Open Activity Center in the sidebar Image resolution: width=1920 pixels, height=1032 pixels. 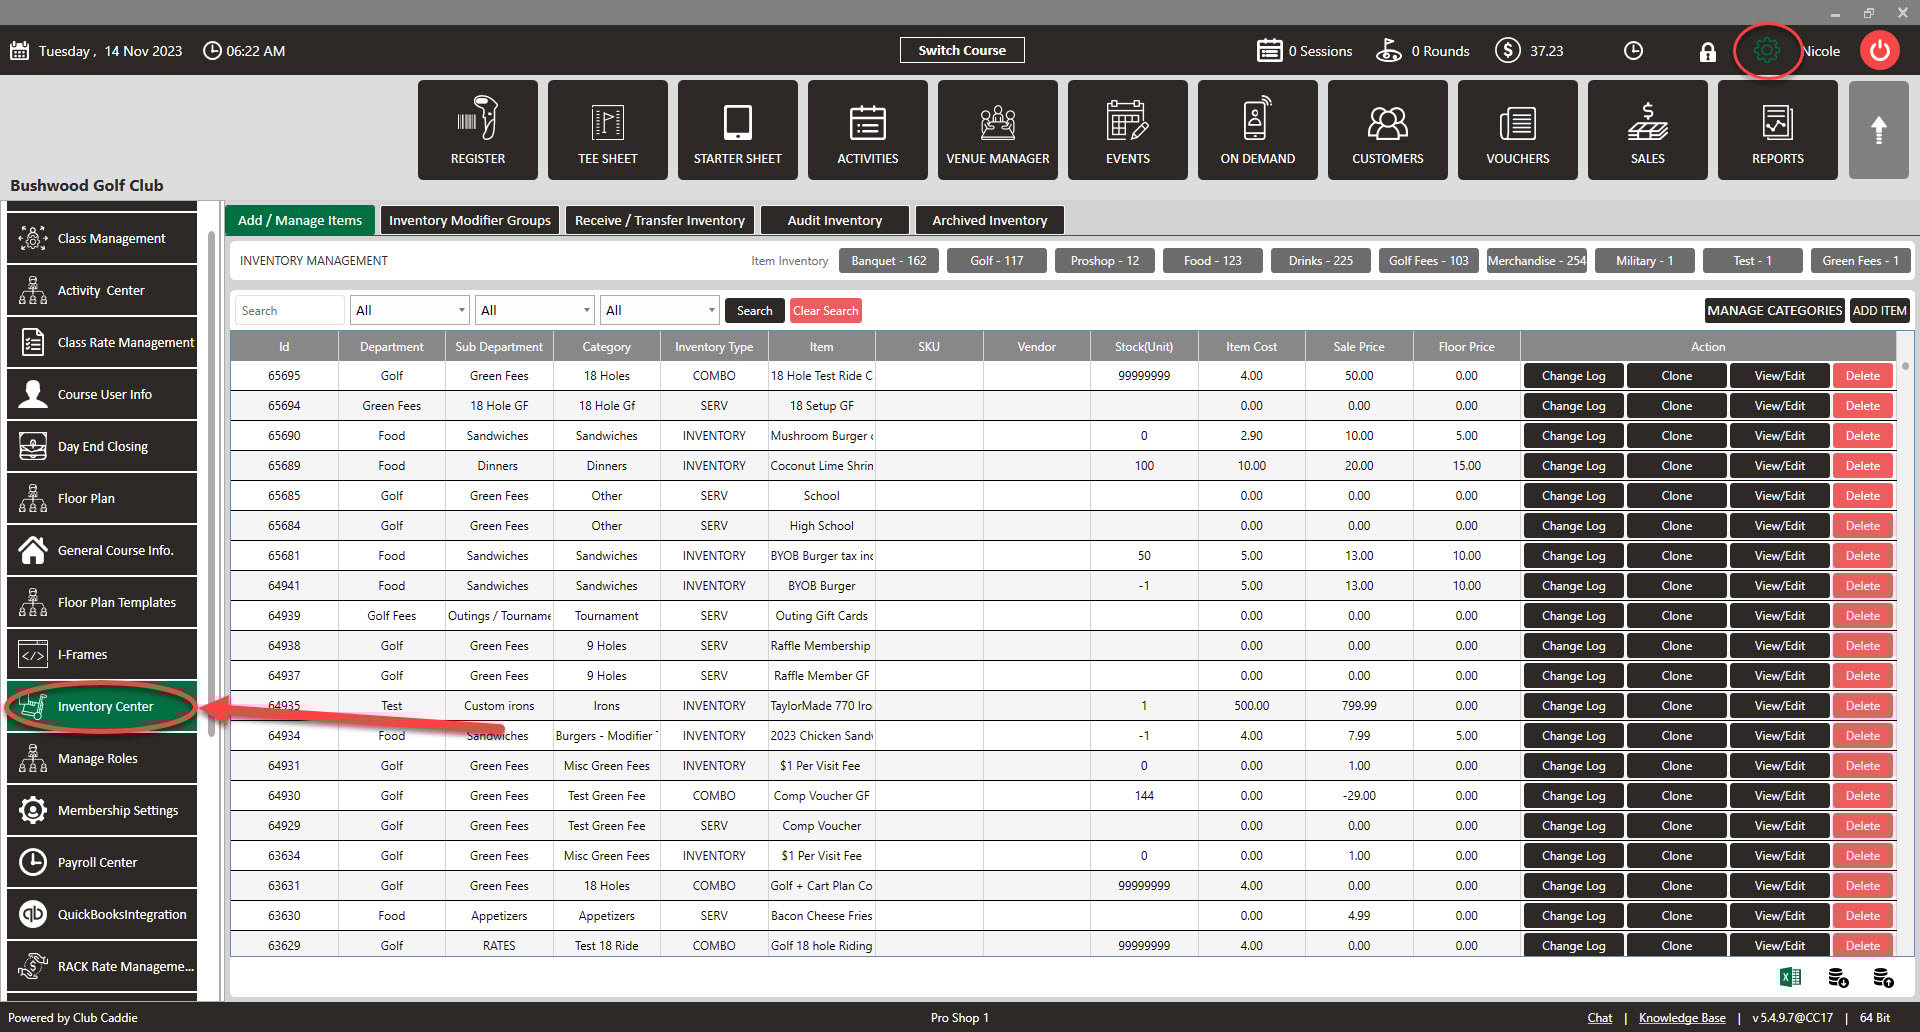(x=102, y=290)
